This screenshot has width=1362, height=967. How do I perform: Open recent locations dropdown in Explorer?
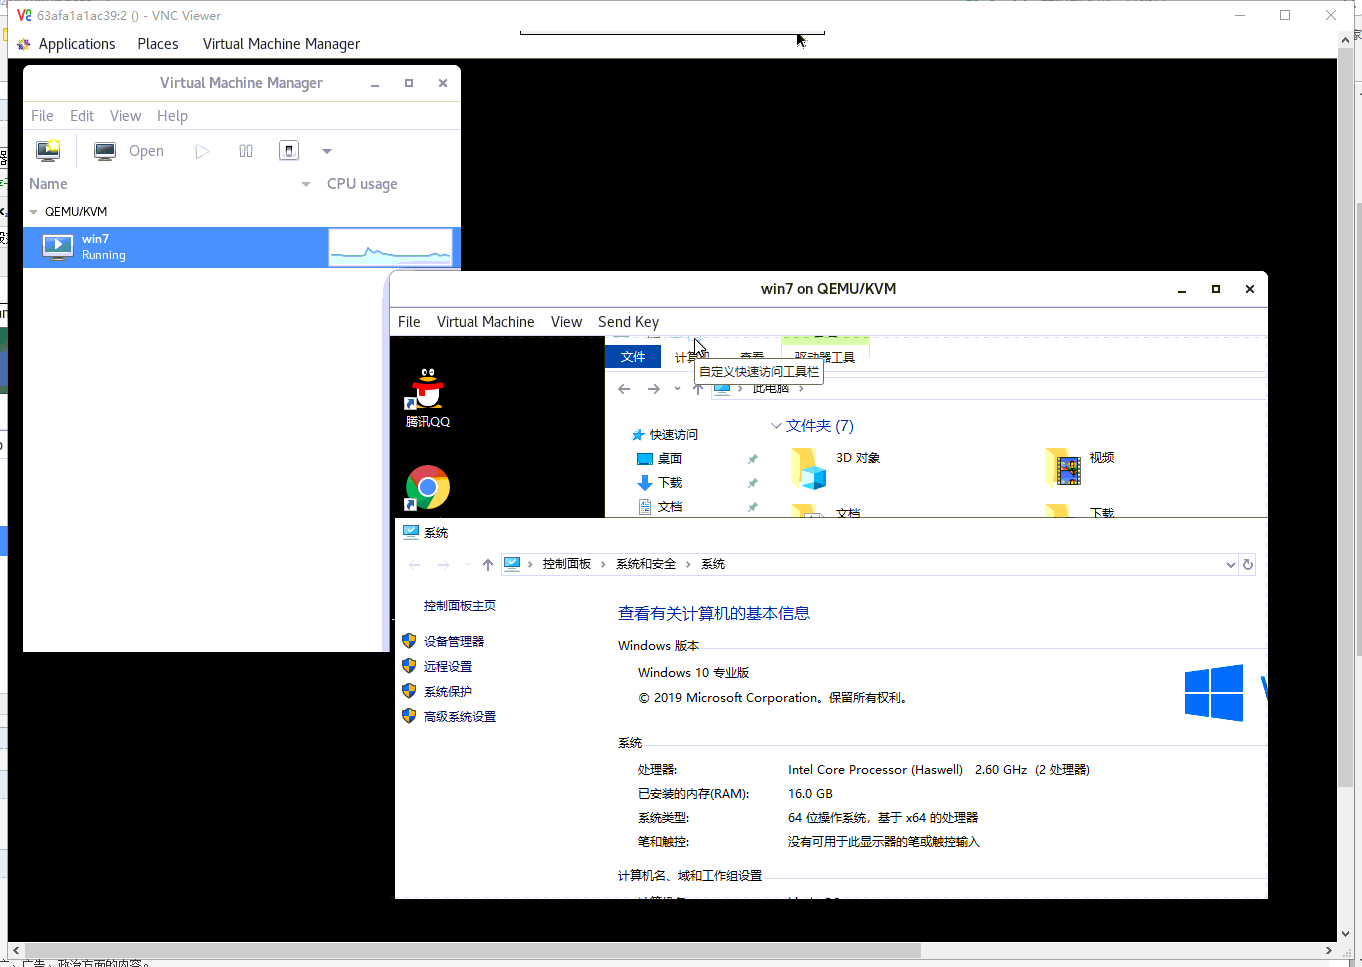click(x=677, y=389)
